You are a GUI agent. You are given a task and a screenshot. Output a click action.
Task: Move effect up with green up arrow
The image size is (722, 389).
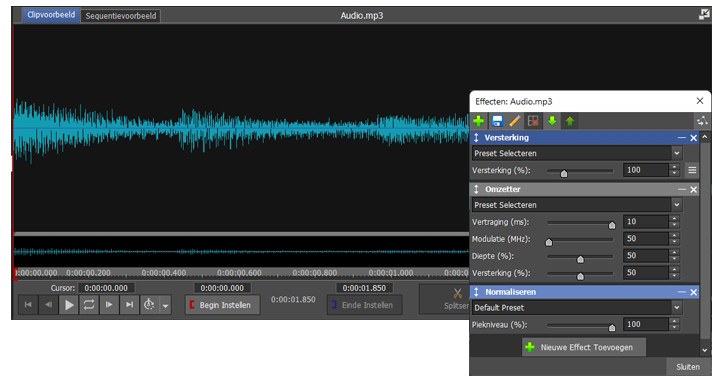[x=570, y=121]
